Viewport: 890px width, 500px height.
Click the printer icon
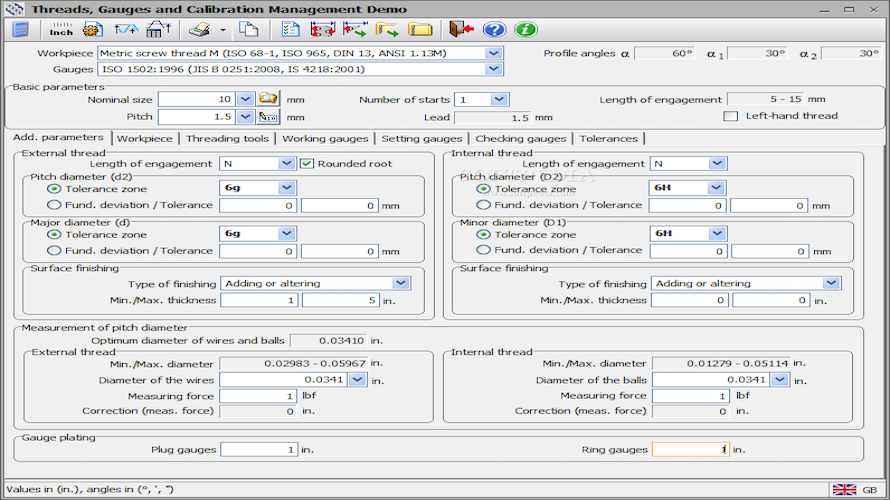point(200,30)
